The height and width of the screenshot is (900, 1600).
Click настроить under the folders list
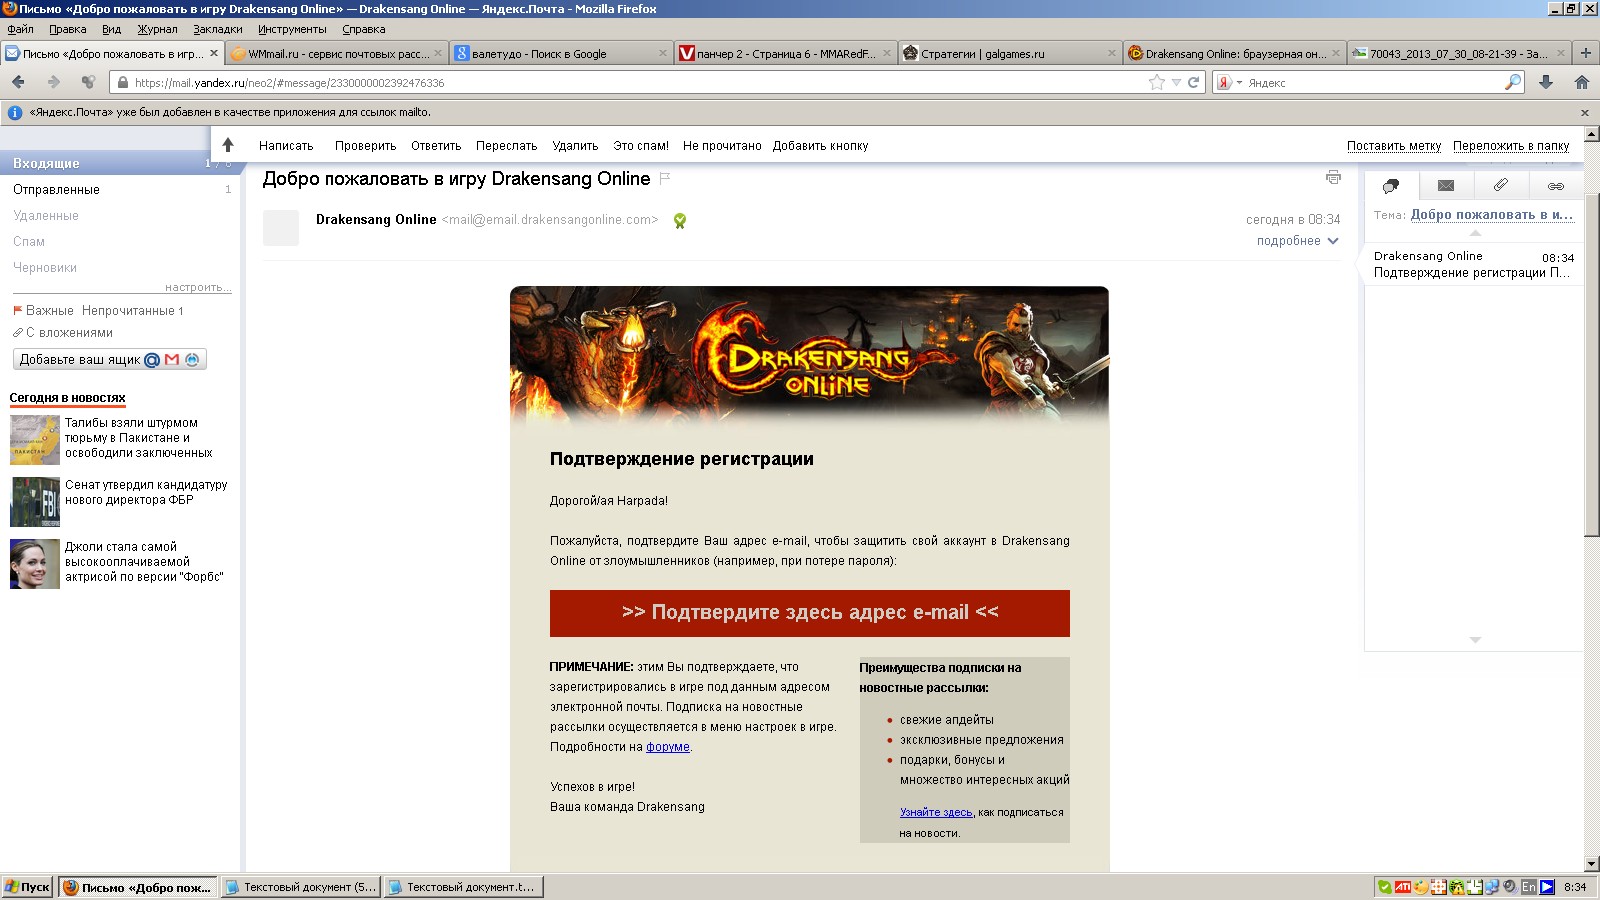pyautogui.click(x=198, y=287)
